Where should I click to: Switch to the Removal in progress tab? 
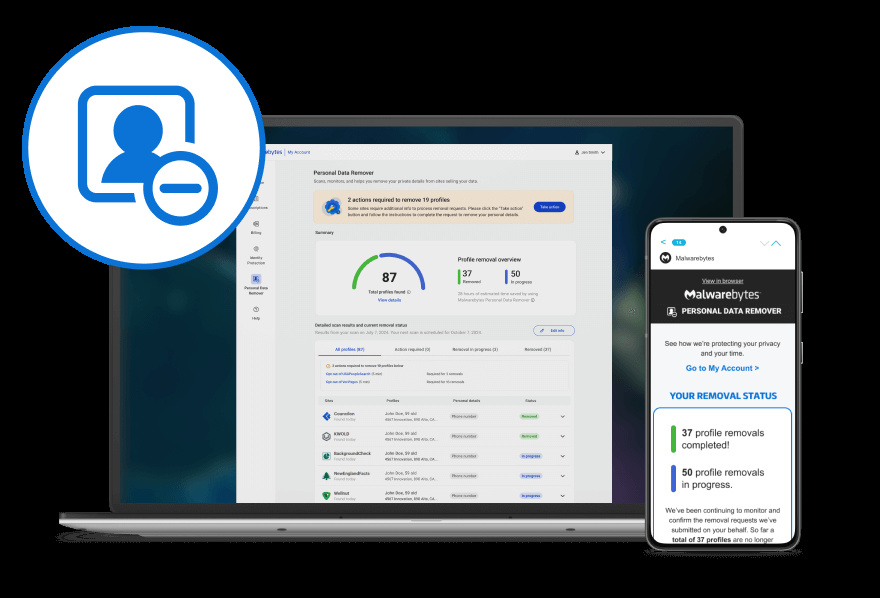coord(475,349)
